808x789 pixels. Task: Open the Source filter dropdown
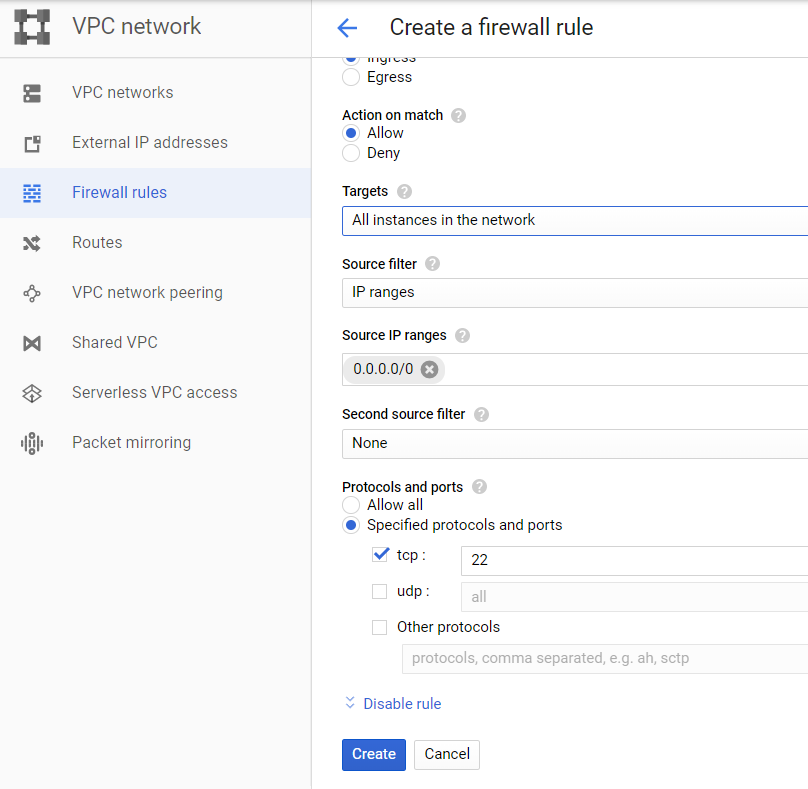[x=575, y=292]
